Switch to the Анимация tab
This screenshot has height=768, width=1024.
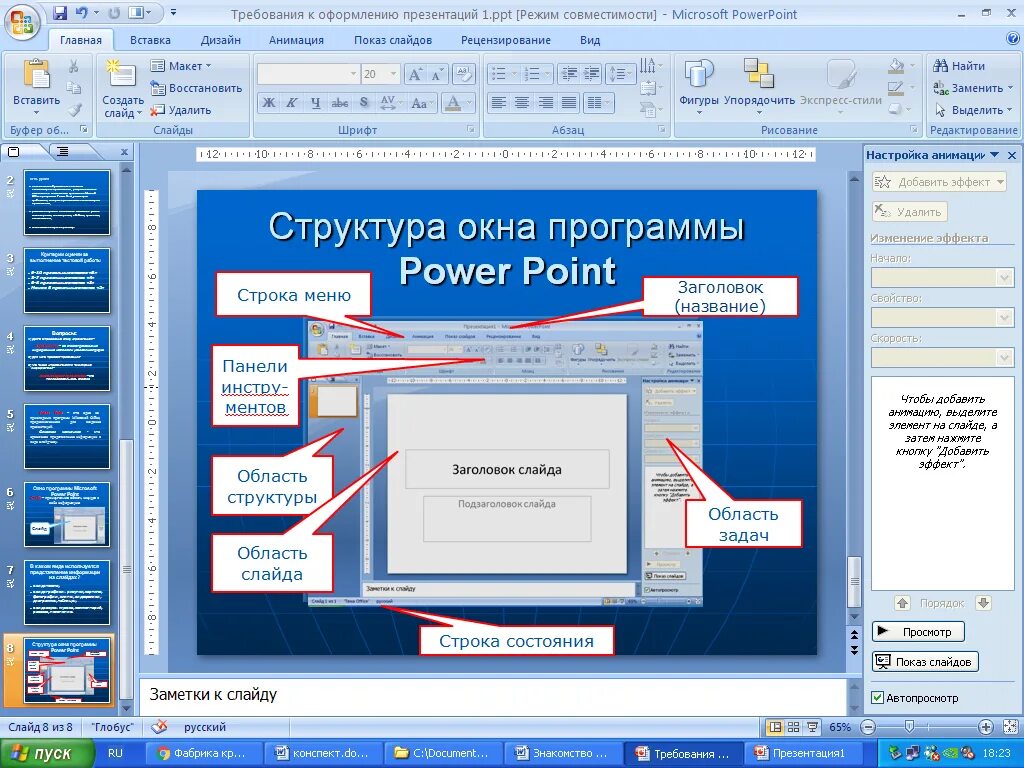point(296,40)
